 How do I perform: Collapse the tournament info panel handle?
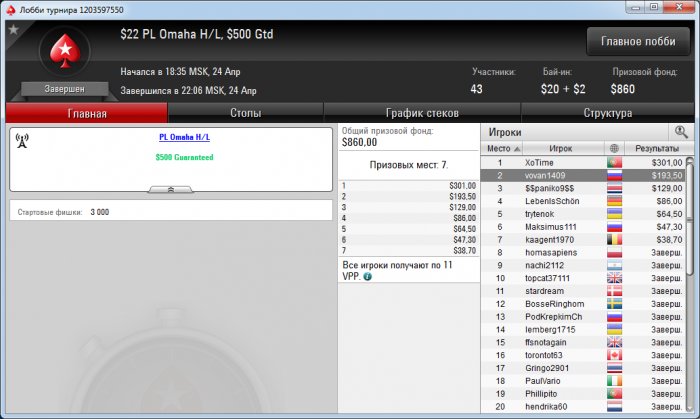(171, 190)
